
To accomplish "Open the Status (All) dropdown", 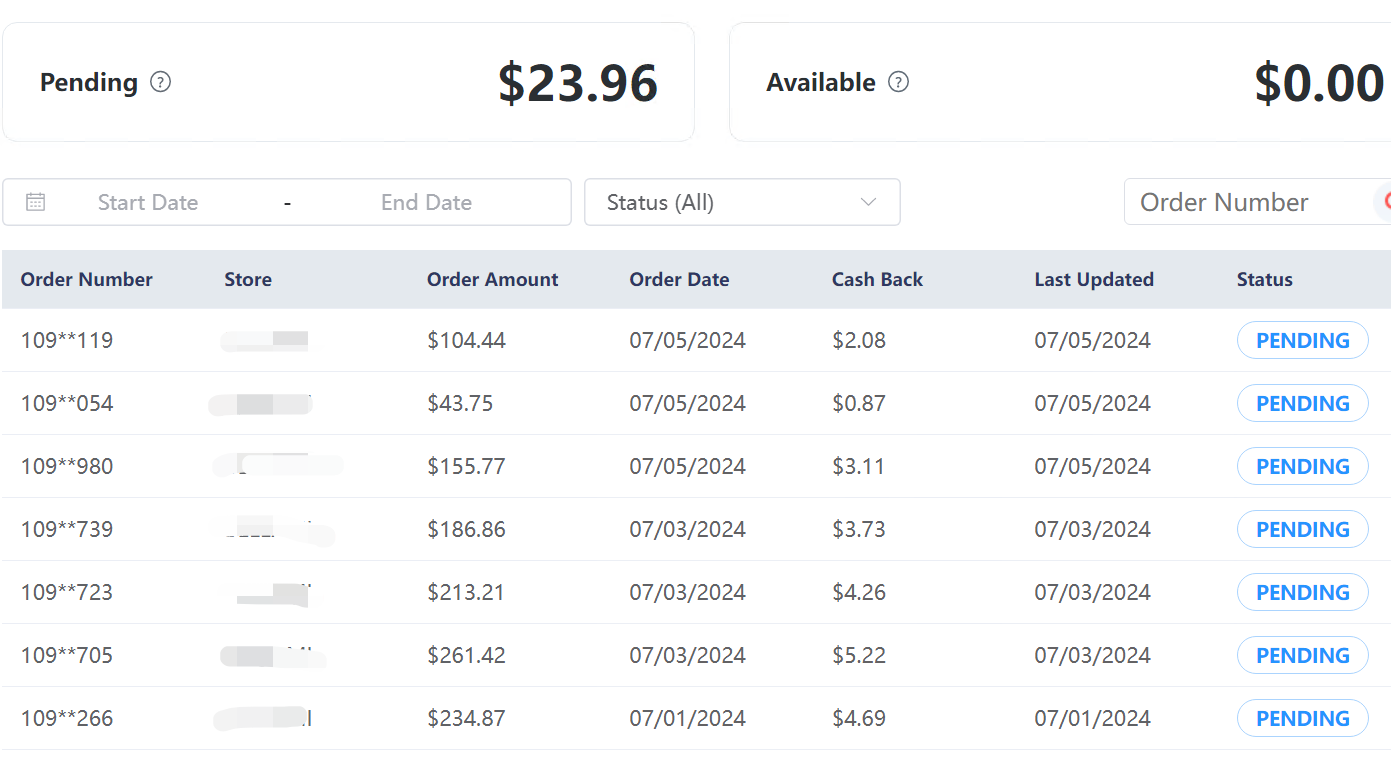I will [x=740, y=202].
